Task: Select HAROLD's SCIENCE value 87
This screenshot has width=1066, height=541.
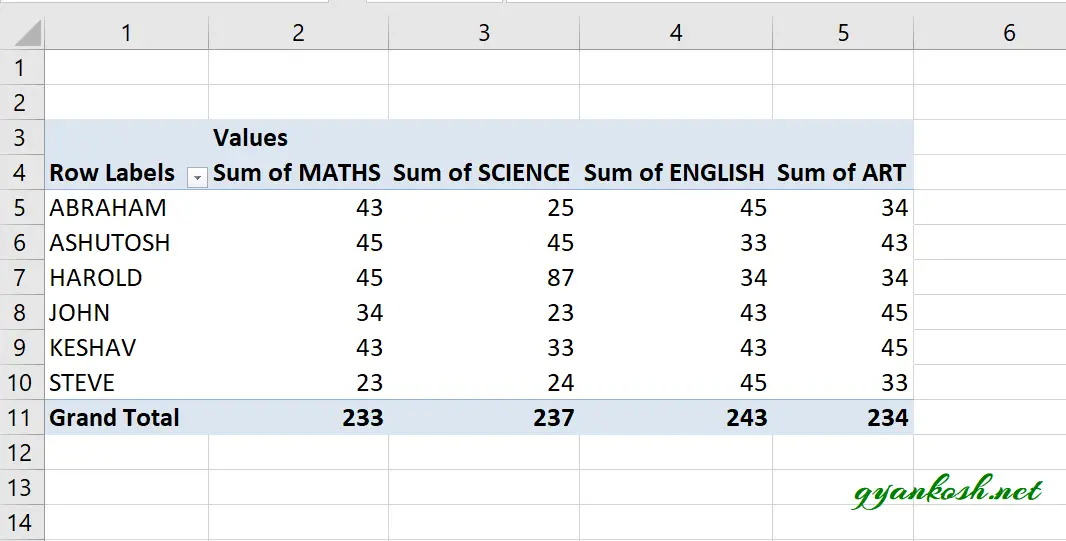Action: pyautogui.click(x=484, y=277)
